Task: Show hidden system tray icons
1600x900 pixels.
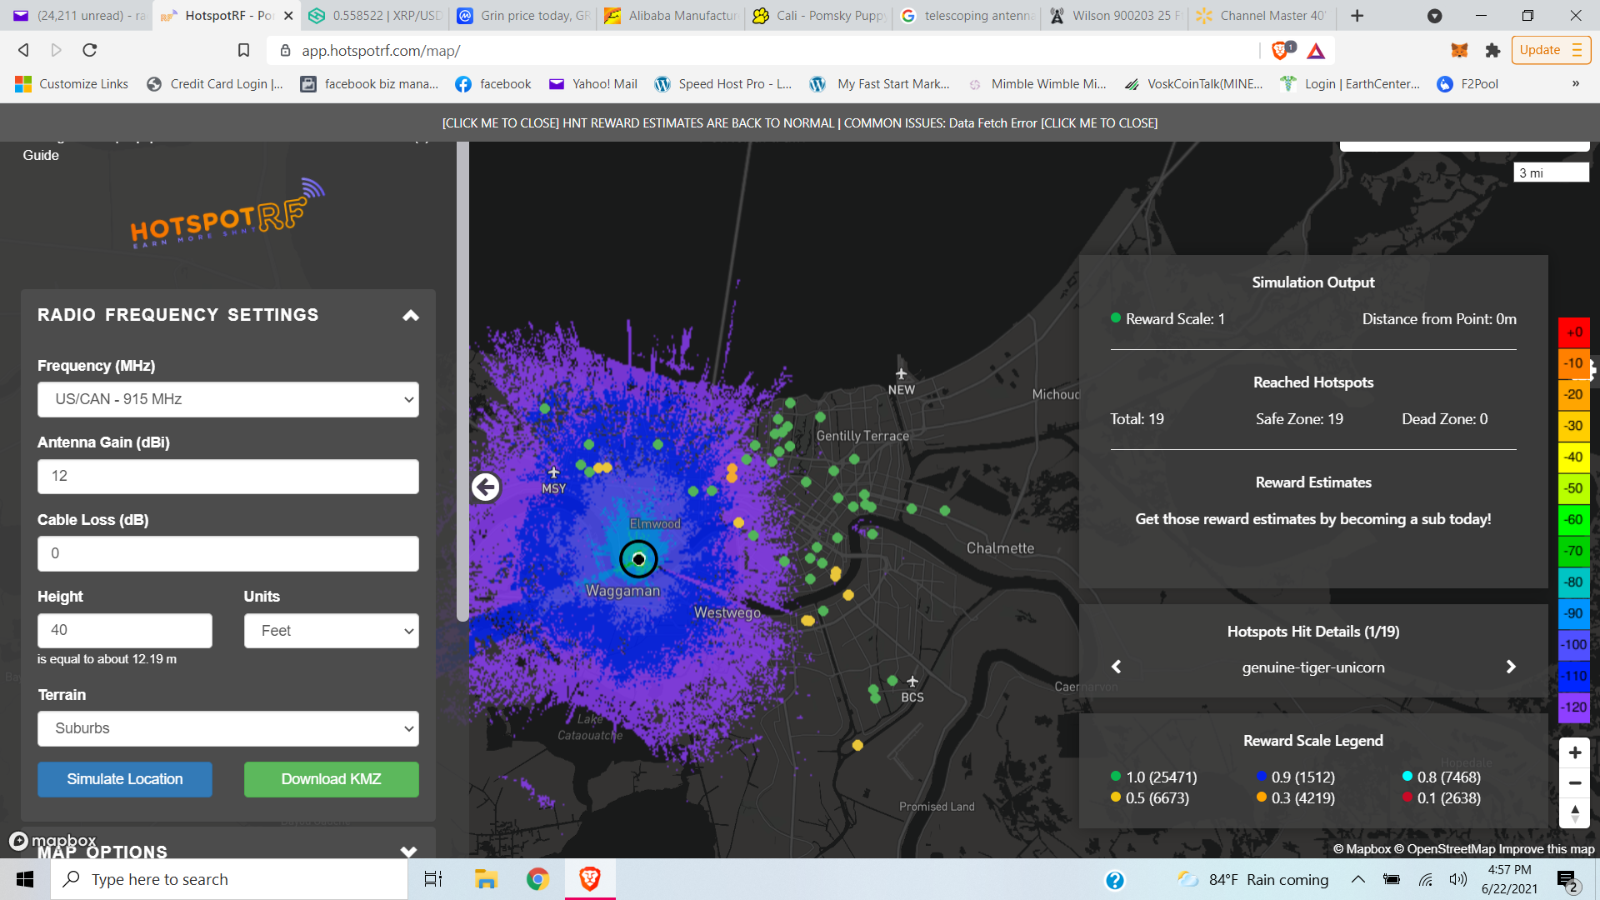Action: coord(1357,879)
